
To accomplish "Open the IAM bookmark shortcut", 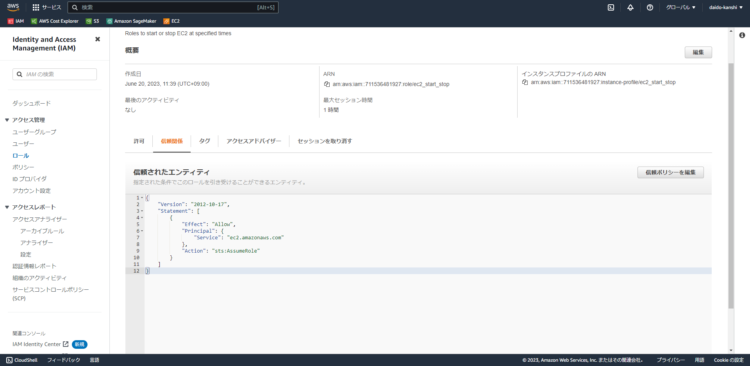I will pos(15,21).
